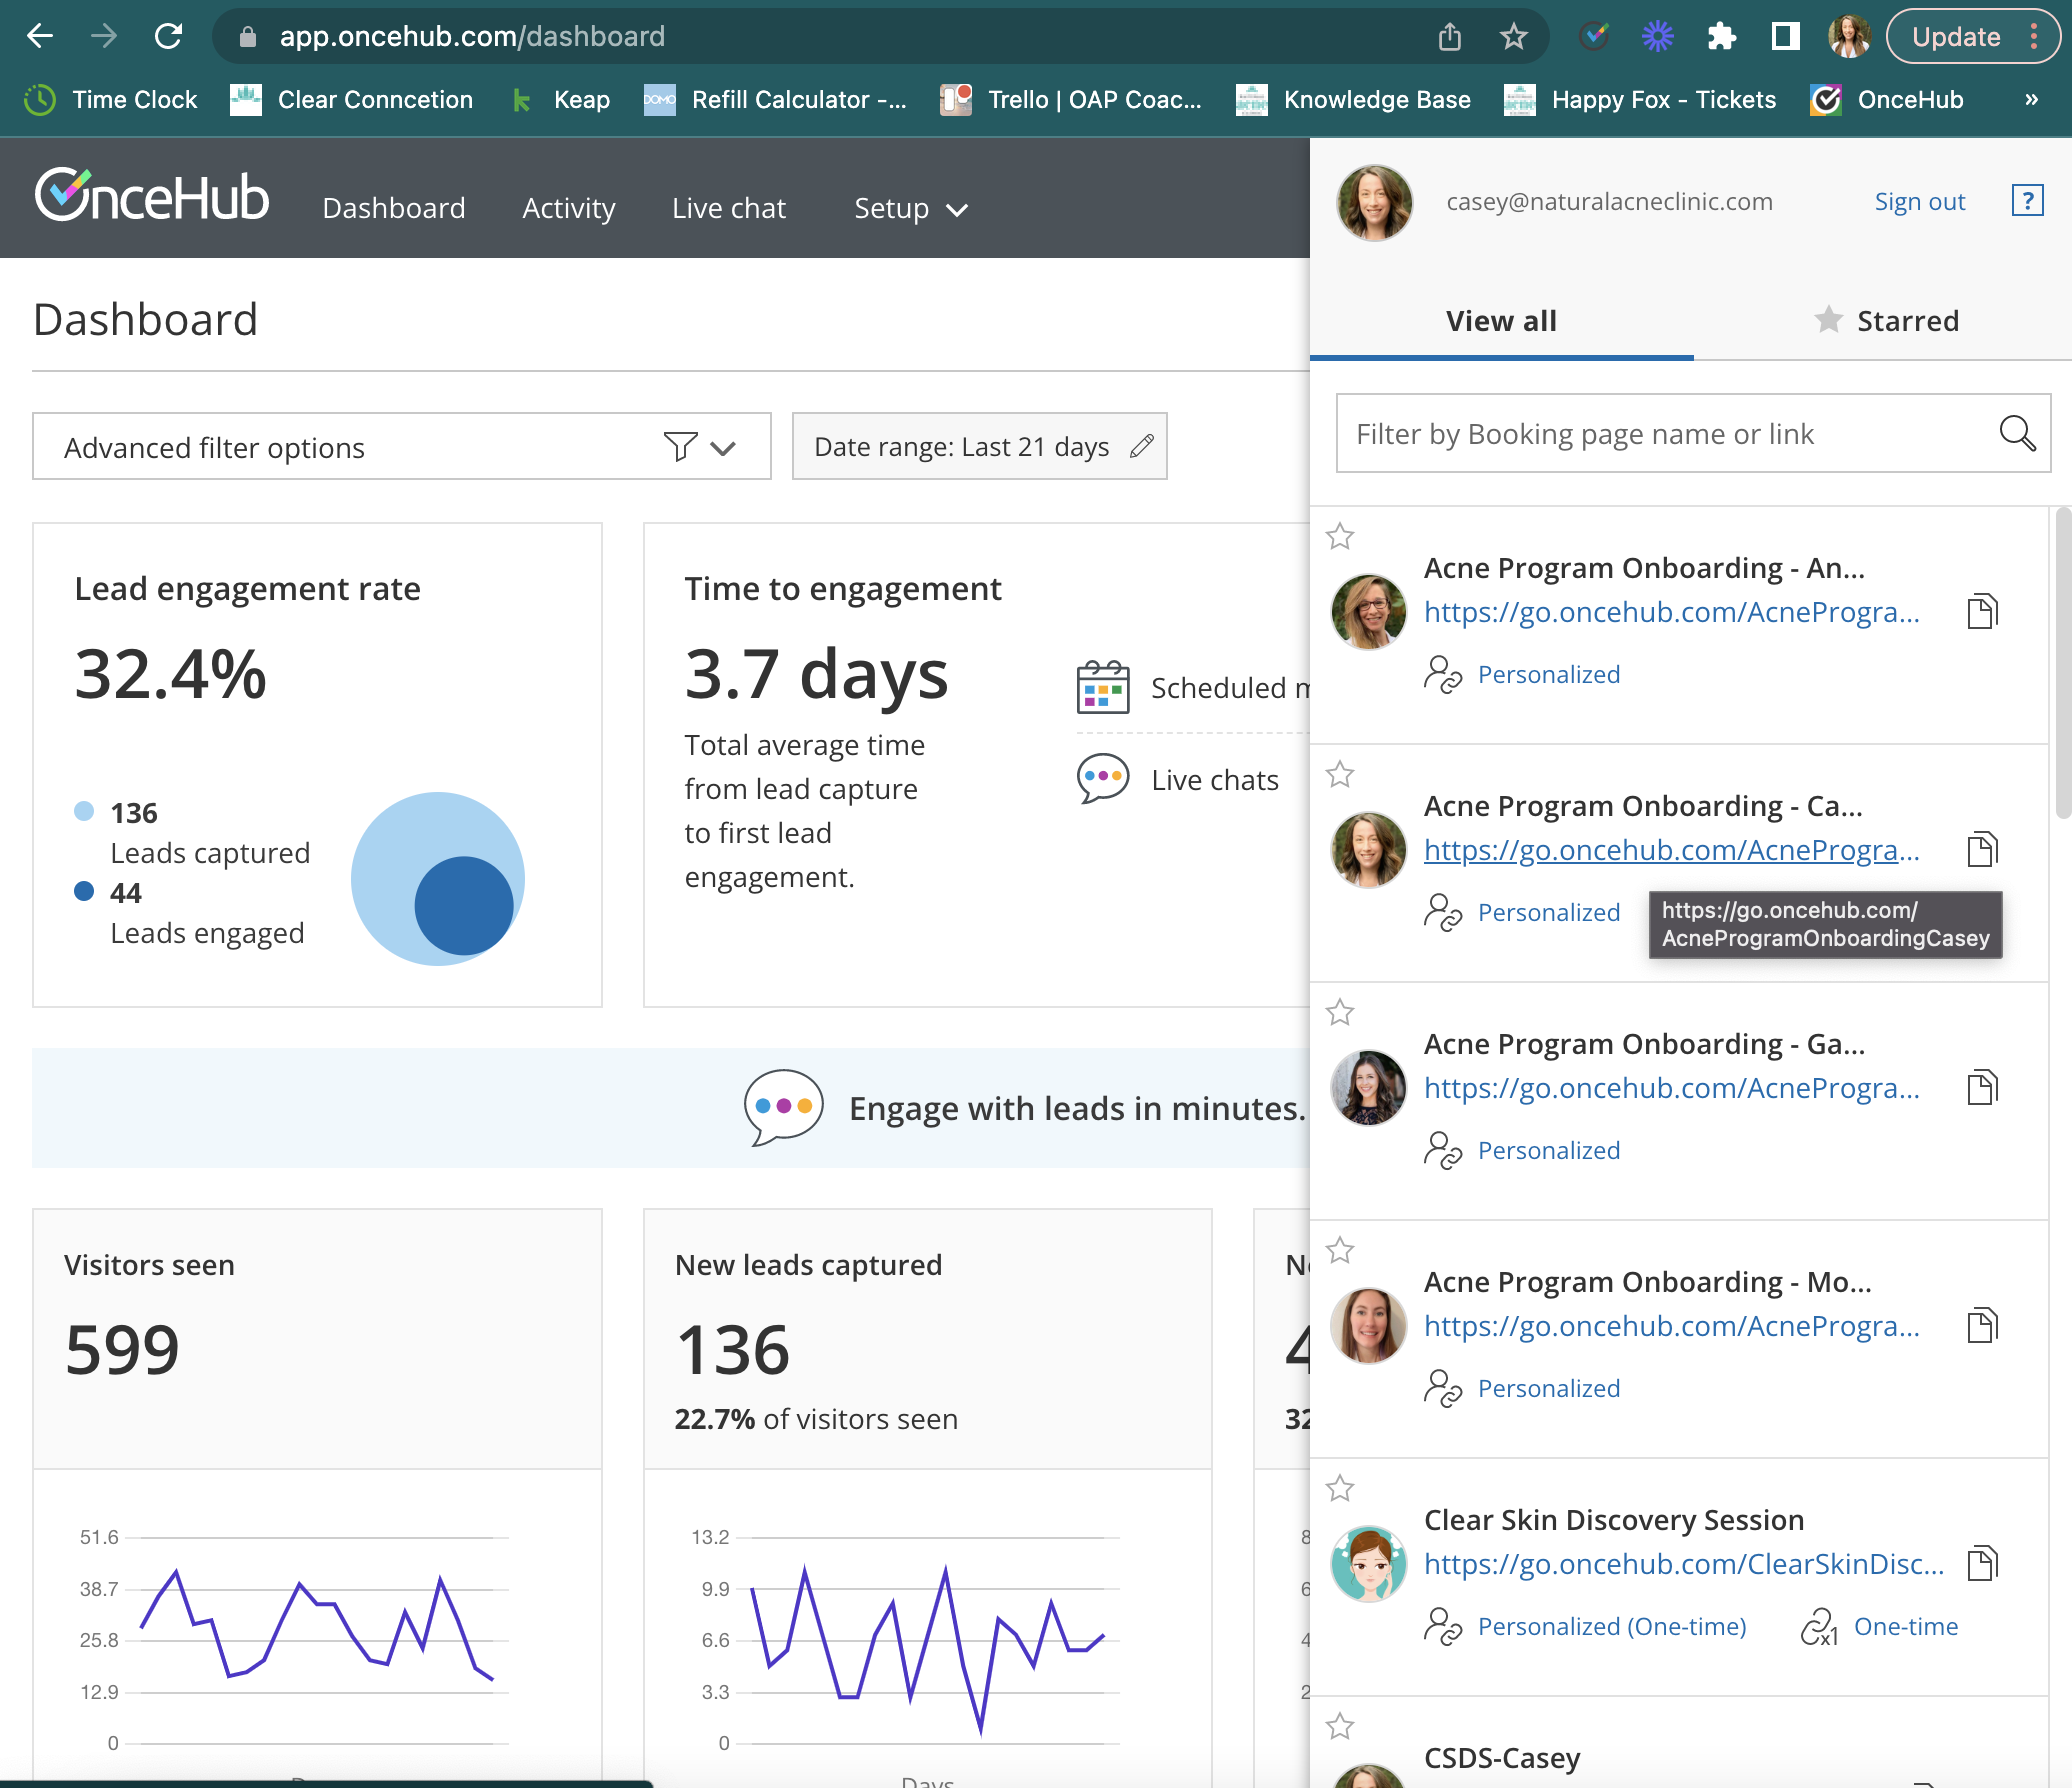
Task: Open the Knowledge Base bookmark
Action: point(1353,99)
